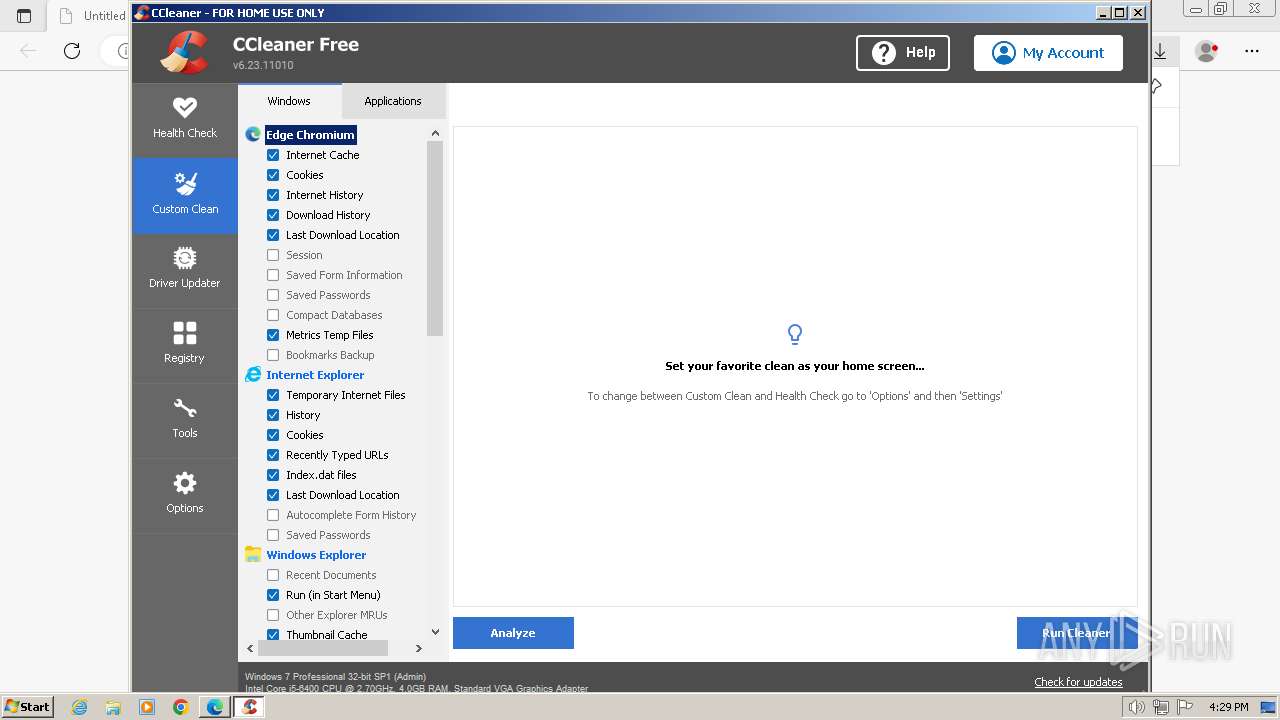Click the Check for updates link

[1078, 682]
